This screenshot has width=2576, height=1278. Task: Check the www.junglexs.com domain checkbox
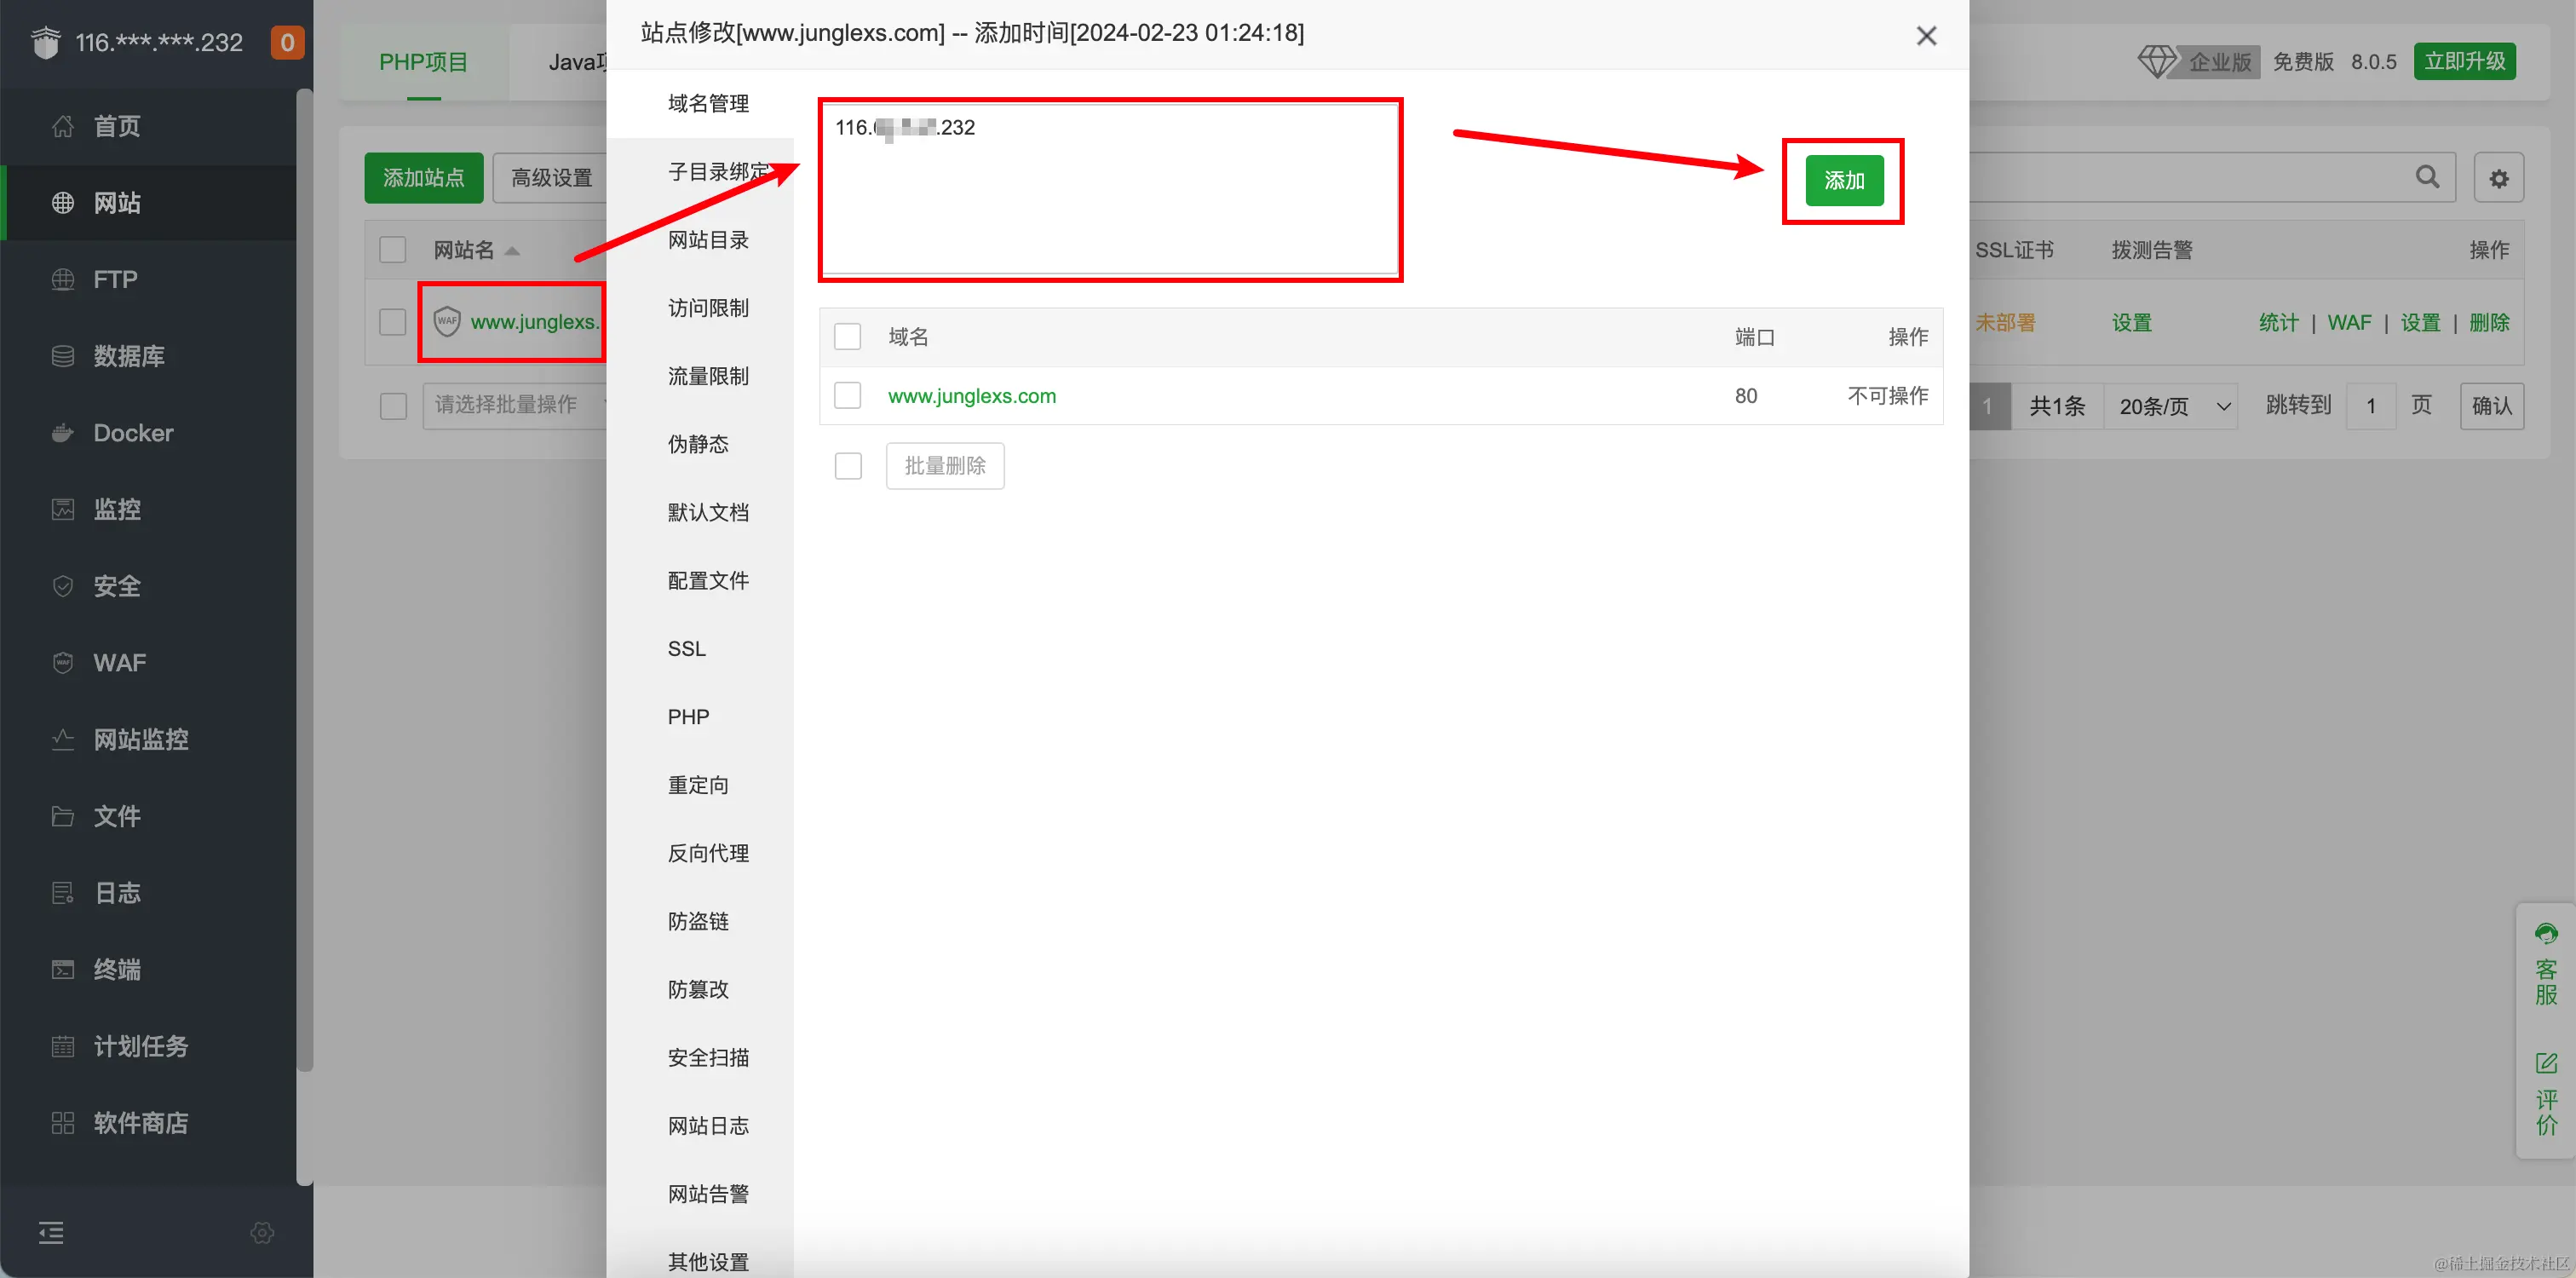pyautogui.click(x=847, y=396)
